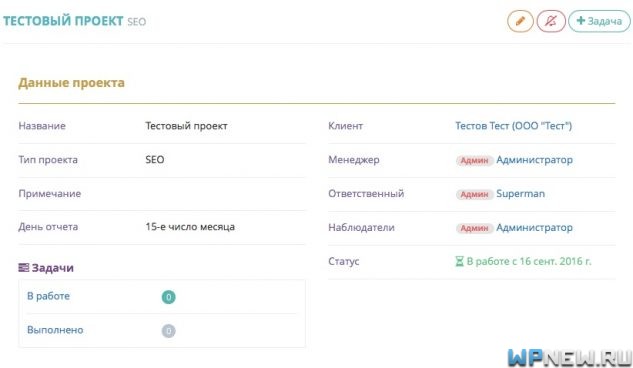Open the Тестов Тест client link
The width and height of the screenshot is (633, 368).
click(x=514, y=126)
